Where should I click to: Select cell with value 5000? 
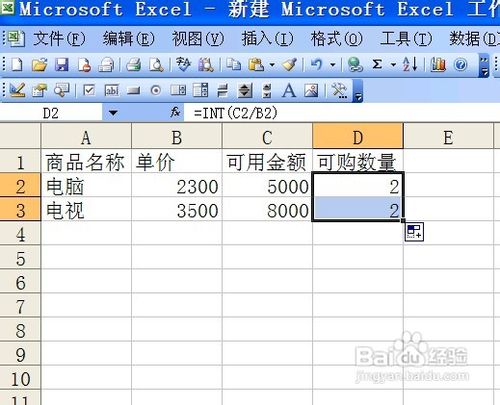[267, 186]
